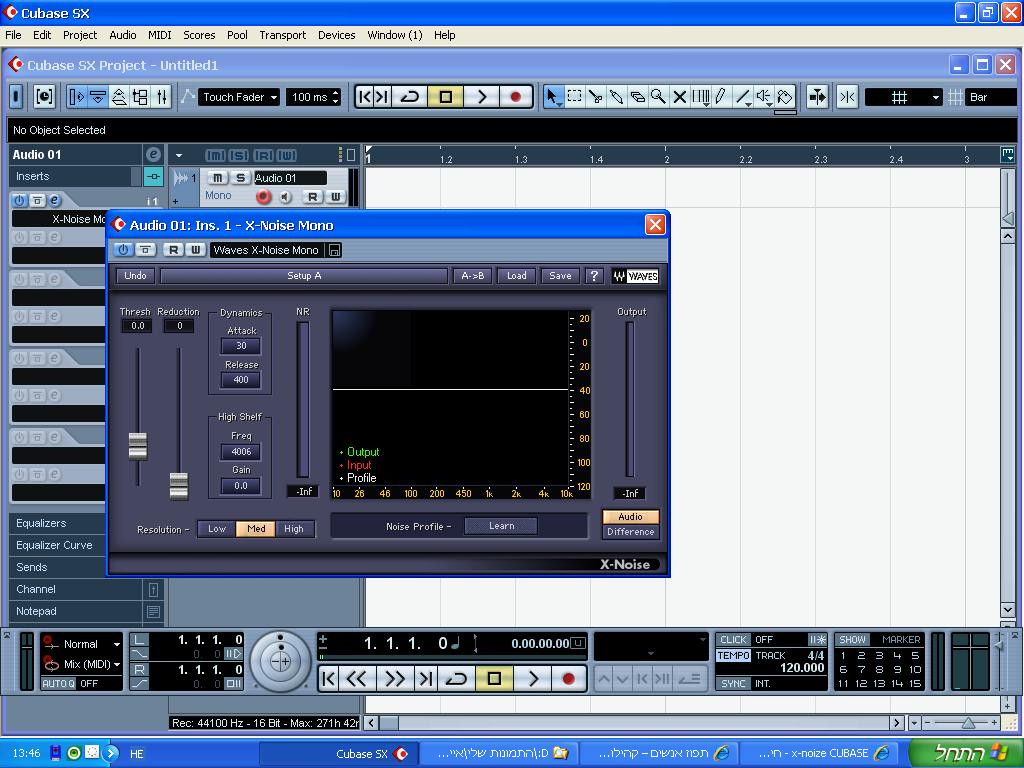Open the Audio menu
Screen dimensions: 1024x768
coord(123,35)
